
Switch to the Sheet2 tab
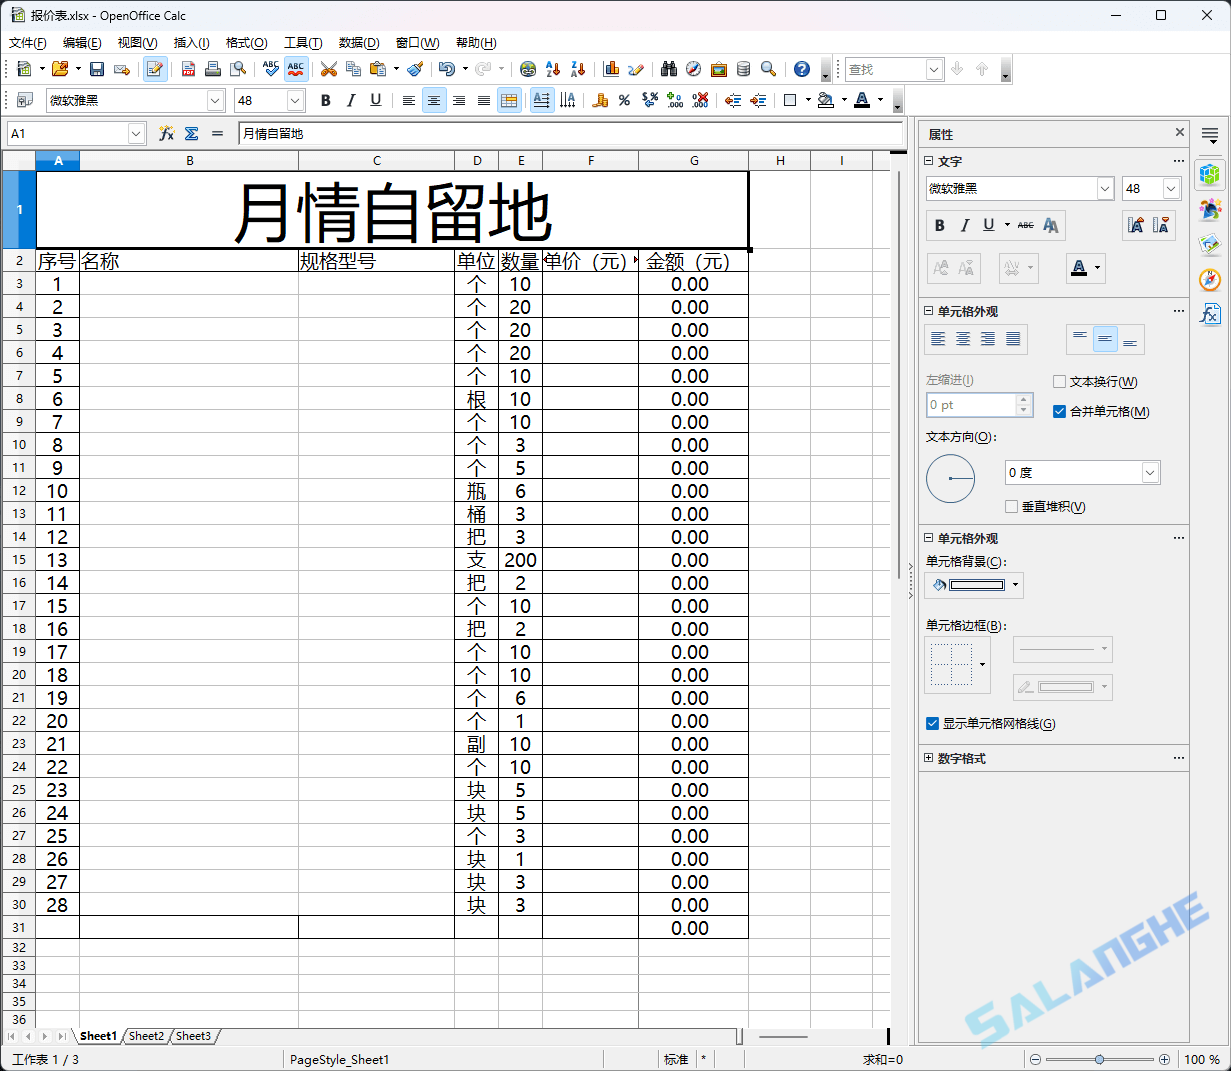click(x=145, y=1036)
